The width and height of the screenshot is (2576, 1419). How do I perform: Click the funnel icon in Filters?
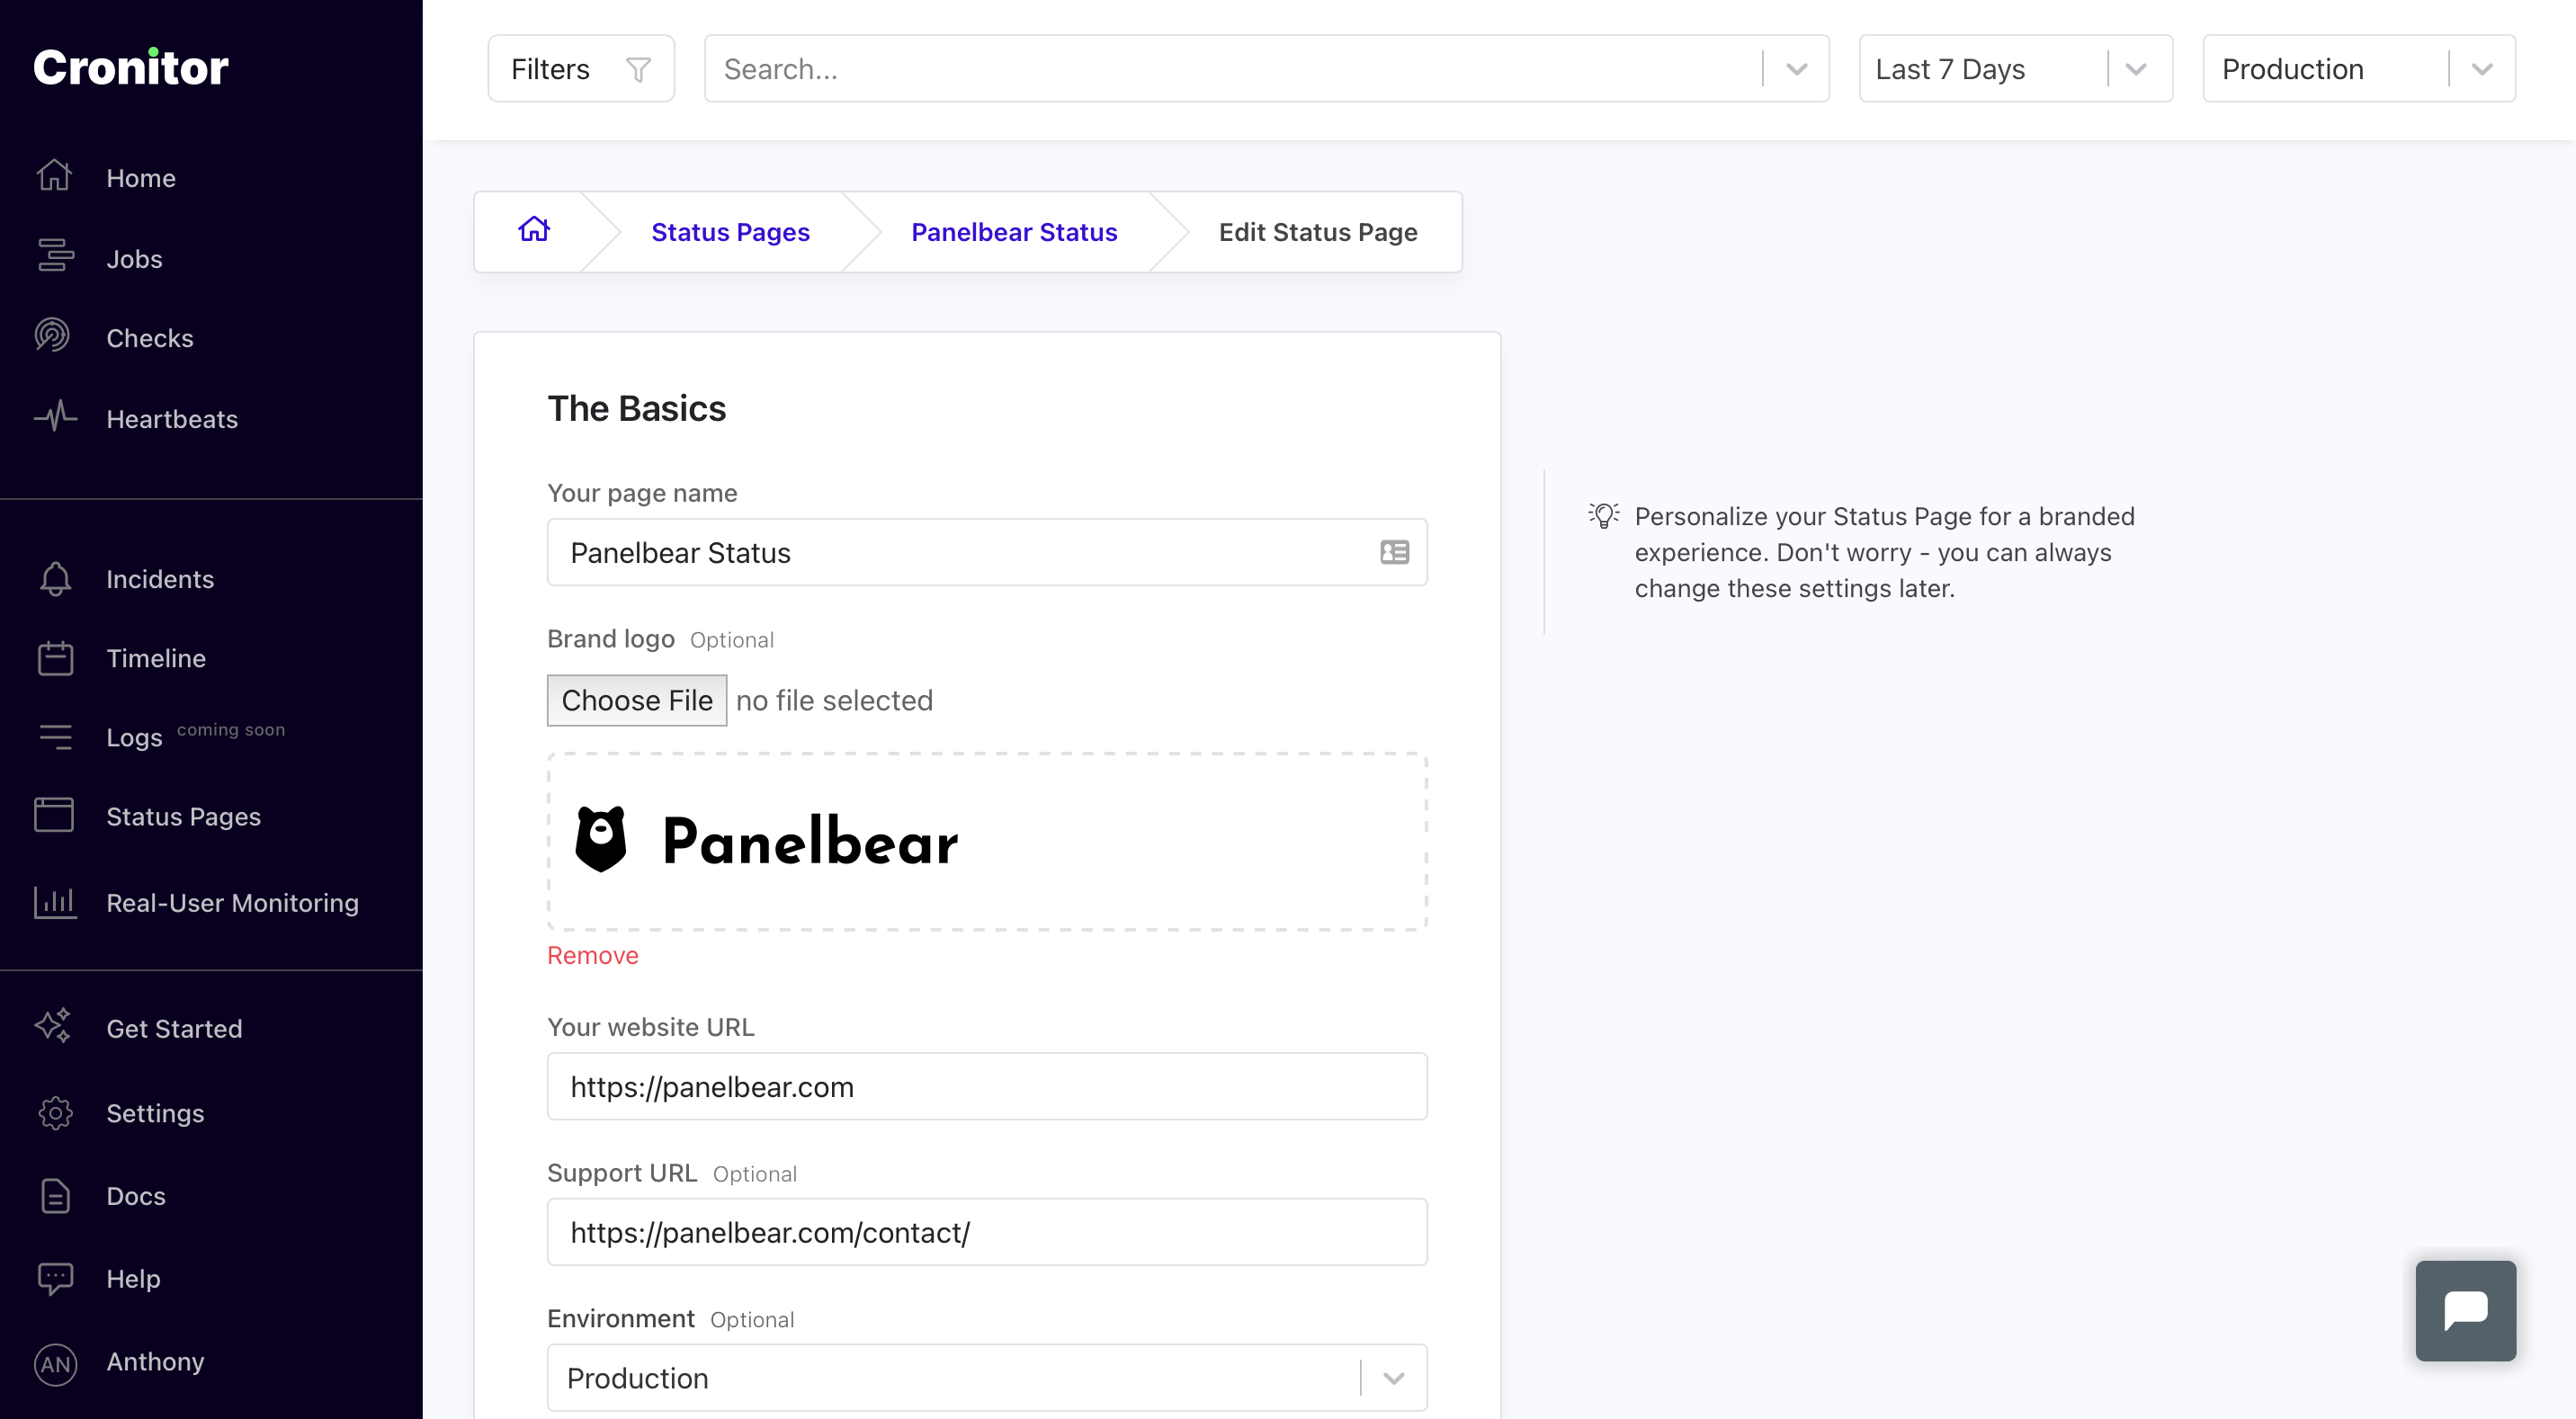638,69
